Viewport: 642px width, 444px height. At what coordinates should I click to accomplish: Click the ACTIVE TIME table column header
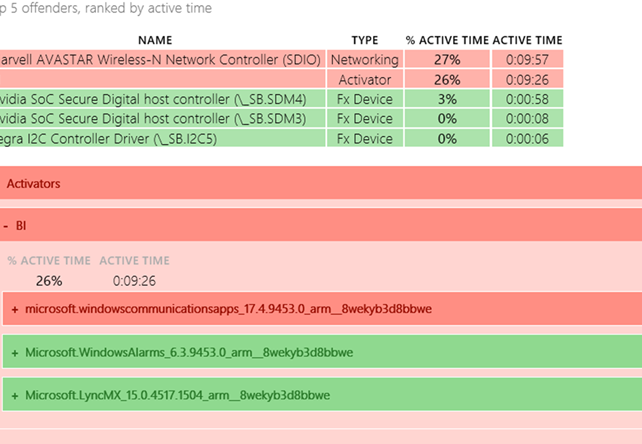(527, 40)
